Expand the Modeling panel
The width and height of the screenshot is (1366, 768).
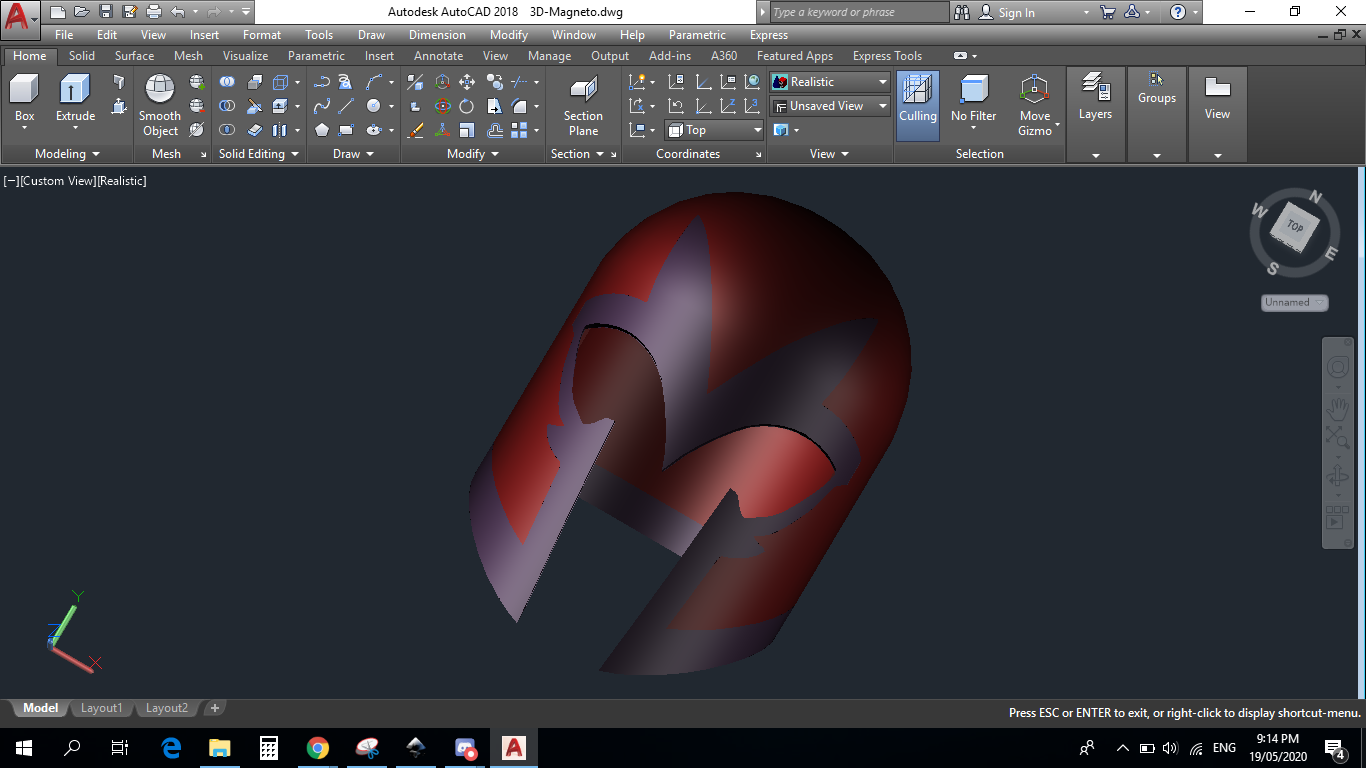click(x=67, y=154)
